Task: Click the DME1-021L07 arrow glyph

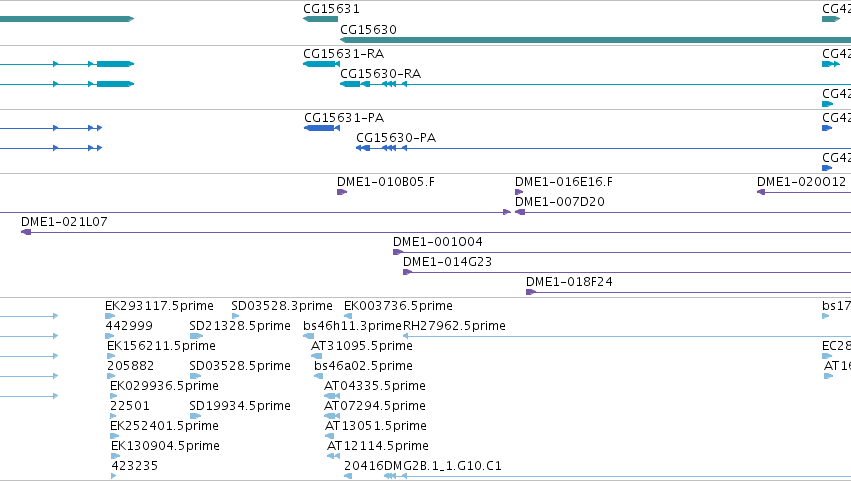Action: pos(26,232)
